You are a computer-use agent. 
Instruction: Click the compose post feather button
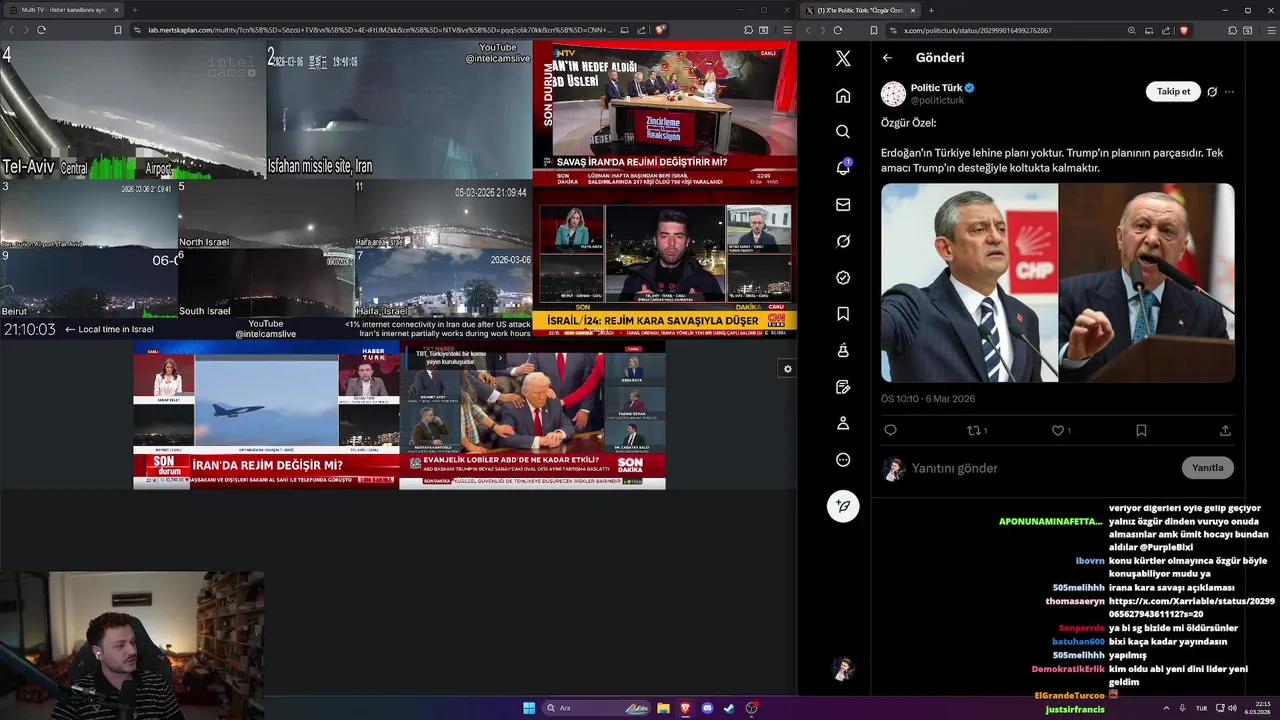pos(843,506)
